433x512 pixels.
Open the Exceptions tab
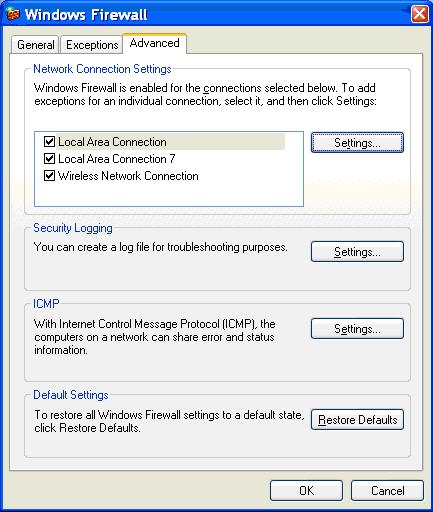click(92, 45)
